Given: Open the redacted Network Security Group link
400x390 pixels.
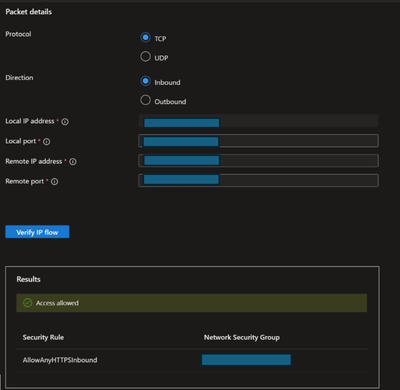Looking at the screenshot, I should click(x=246, y=360).
